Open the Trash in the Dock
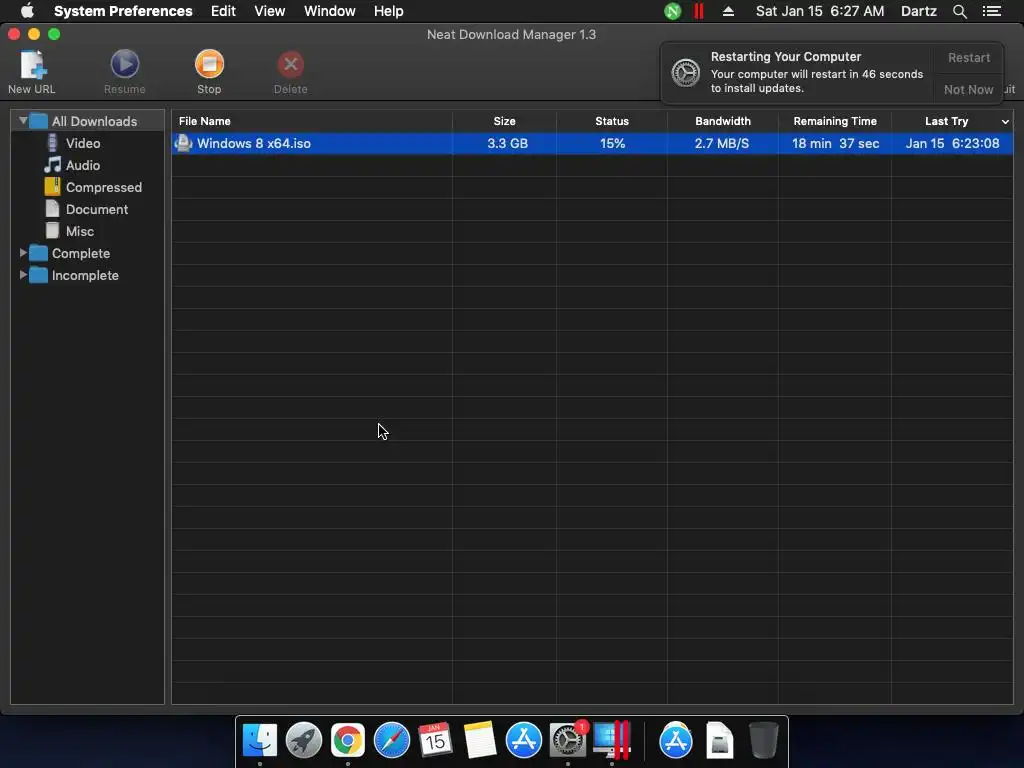The height and width of the screenshot is (768, 1024). 763,741
